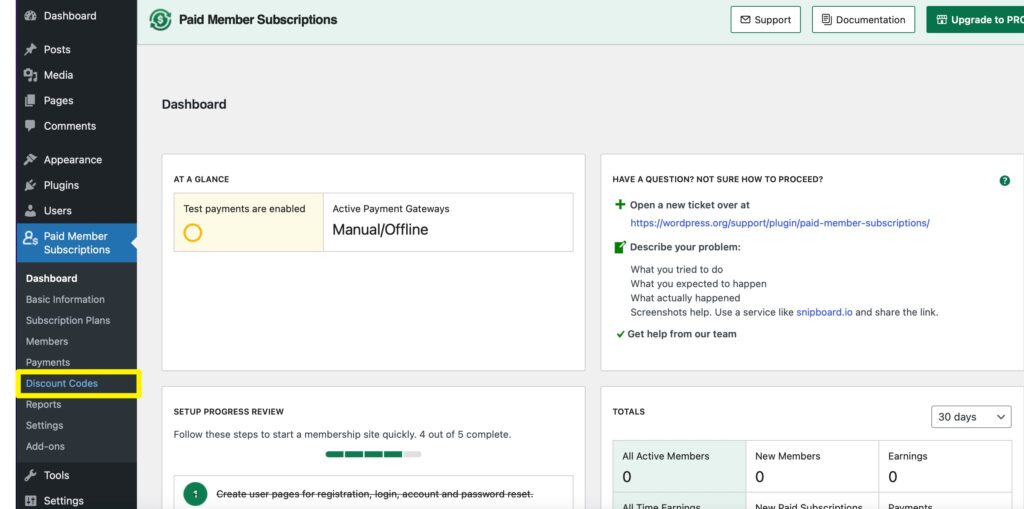Viewport: 1024px width, 509px height.
Task: Click the Pages document icon
Action: coord(30,101)
